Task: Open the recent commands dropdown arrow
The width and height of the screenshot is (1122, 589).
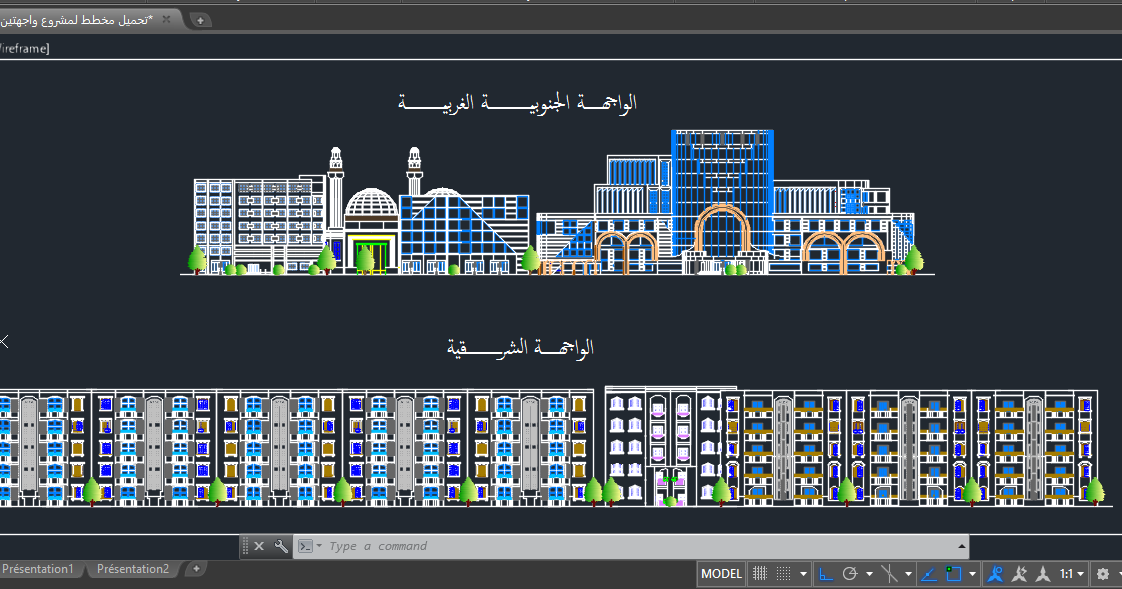Action: [318, 547]
